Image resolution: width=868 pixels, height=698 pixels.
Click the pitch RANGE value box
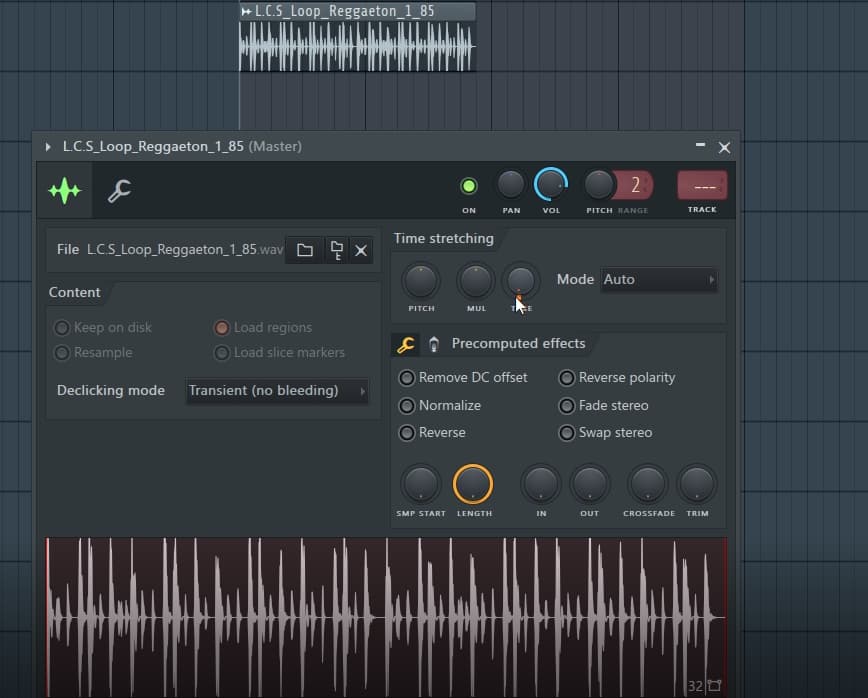634,185
